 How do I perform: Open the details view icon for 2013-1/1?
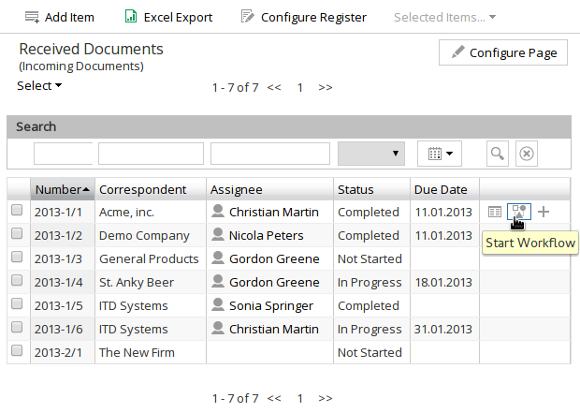pos(495,212)
